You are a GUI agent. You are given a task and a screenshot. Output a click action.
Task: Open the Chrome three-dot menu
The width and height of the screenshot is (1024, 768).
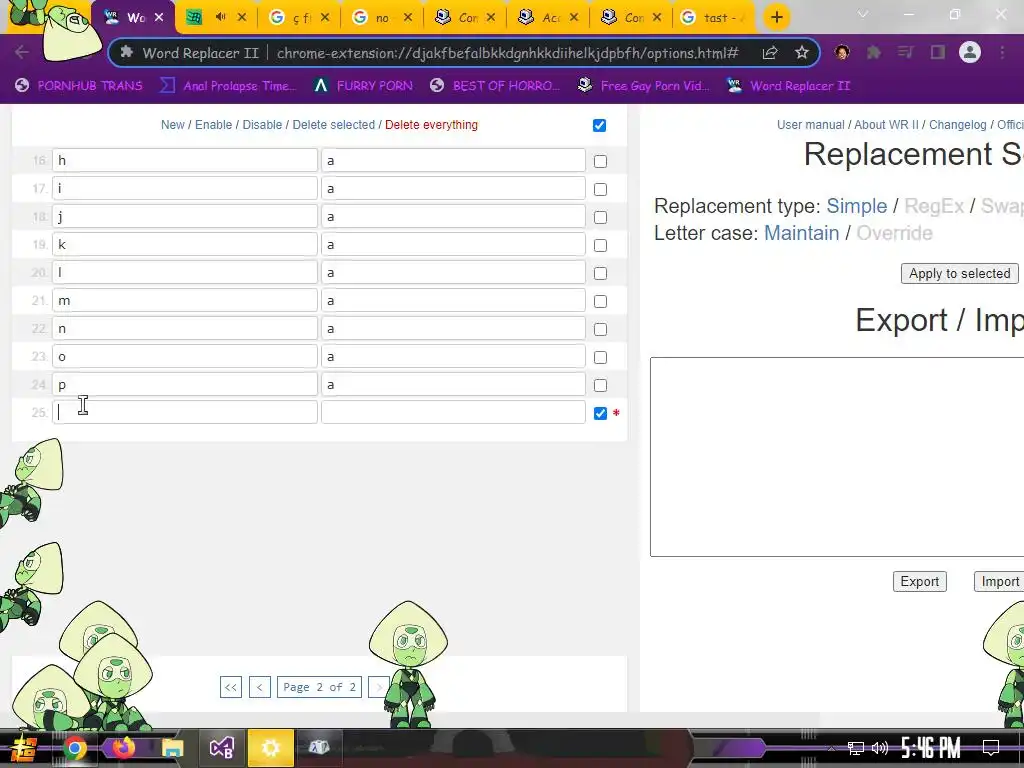pos(1002,52)
